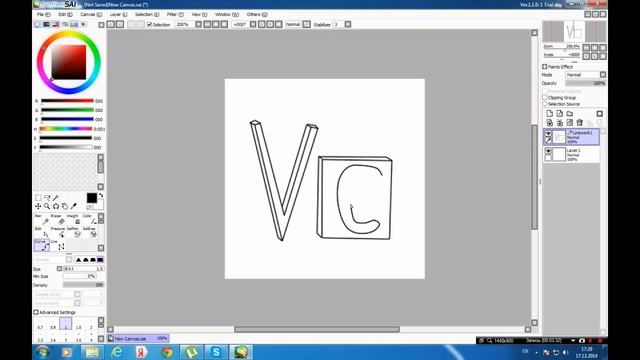The image size is (640, 360).
Task: Select the Pressure linework tool
Action: 58,232
